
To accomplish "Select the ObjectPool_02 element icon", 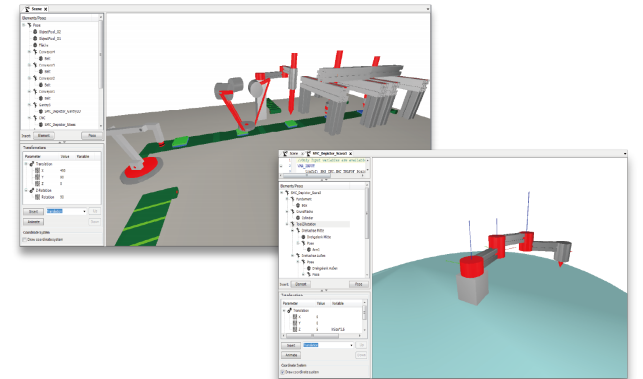I will tap(35, 32).
